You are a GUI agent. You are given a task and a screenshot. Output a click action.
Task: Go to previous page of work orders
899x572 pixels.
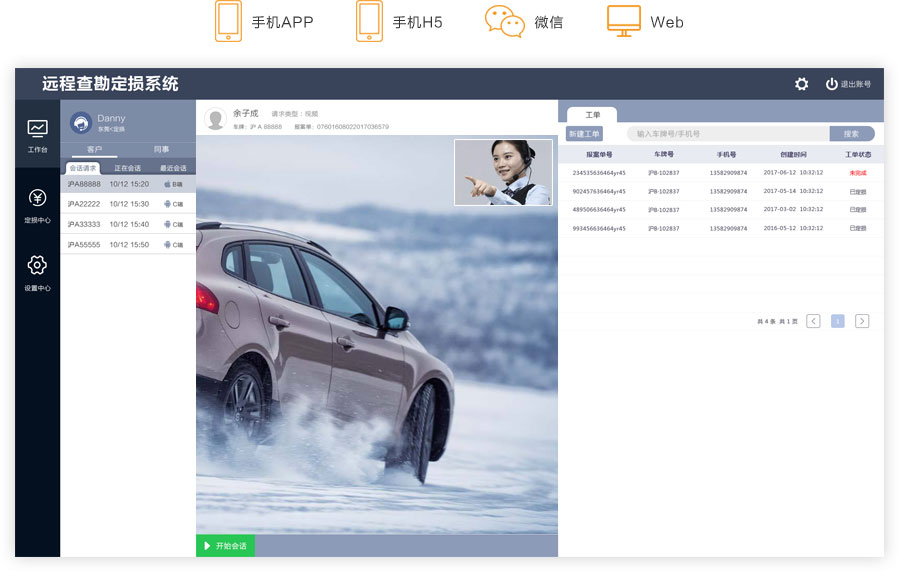(813, 321)
